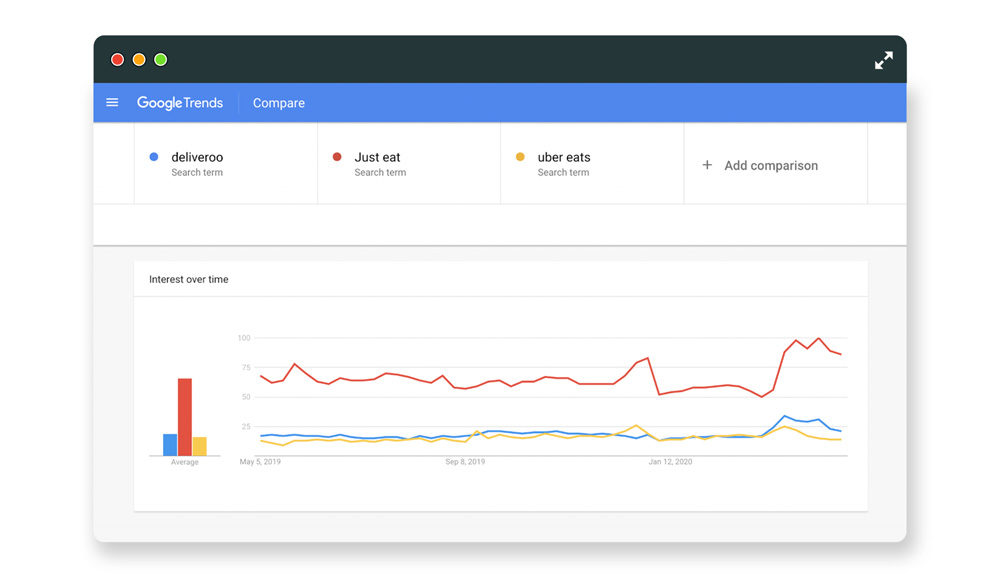
Task: Click the Interest over time heading
Action: pos(189,280)
